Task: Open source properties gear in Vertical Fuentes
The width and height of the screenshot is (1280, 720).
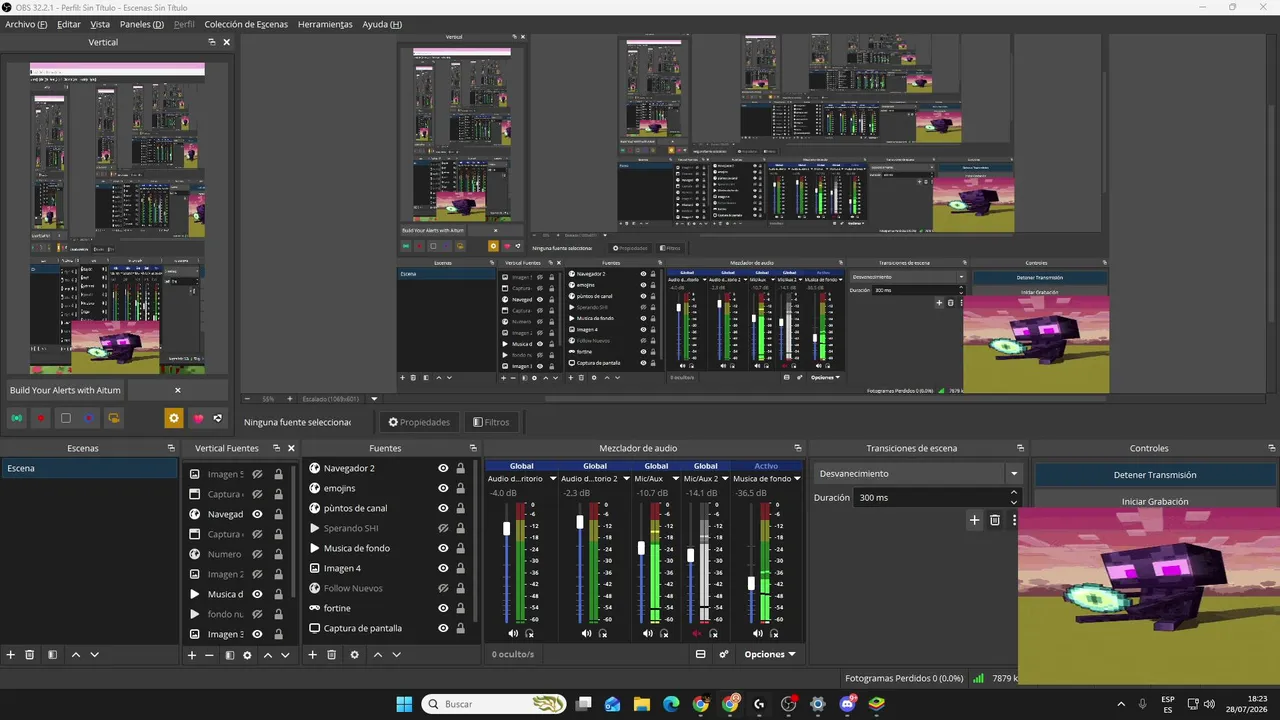Action: [x=248, y=655]
